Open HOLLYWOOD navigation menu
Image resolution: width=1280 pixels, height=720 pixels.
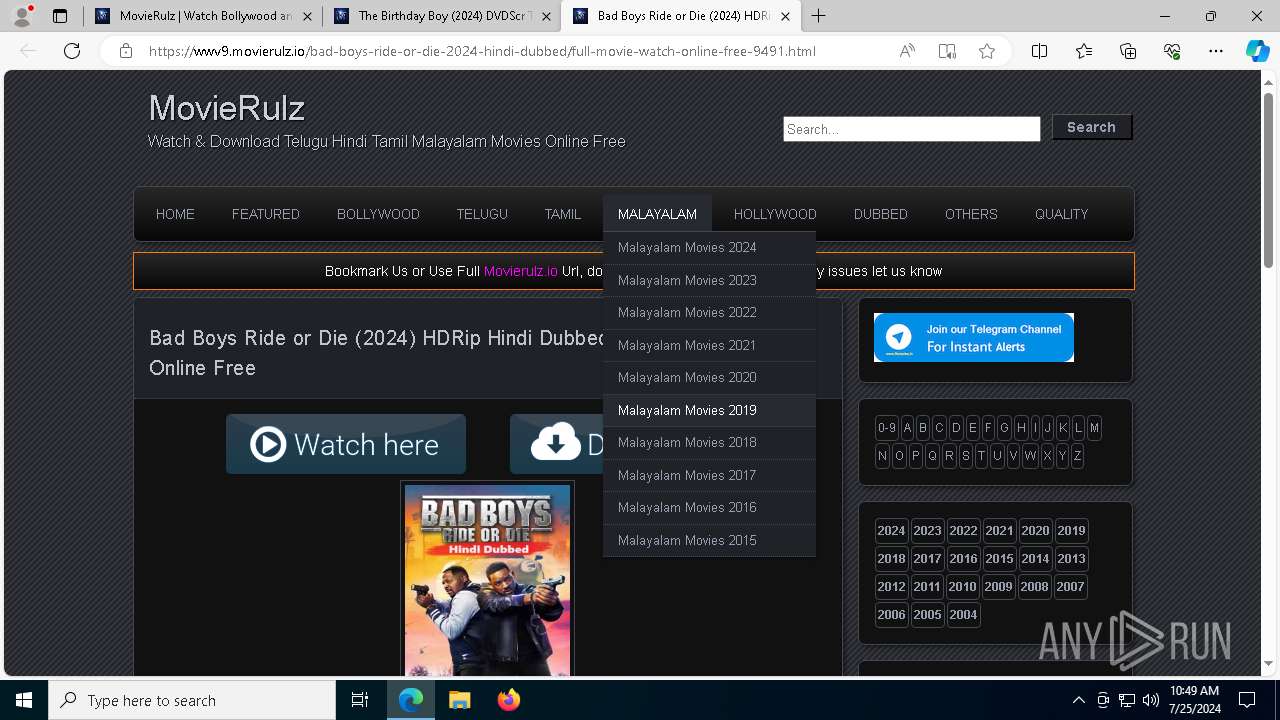click(x=775, y=214)
